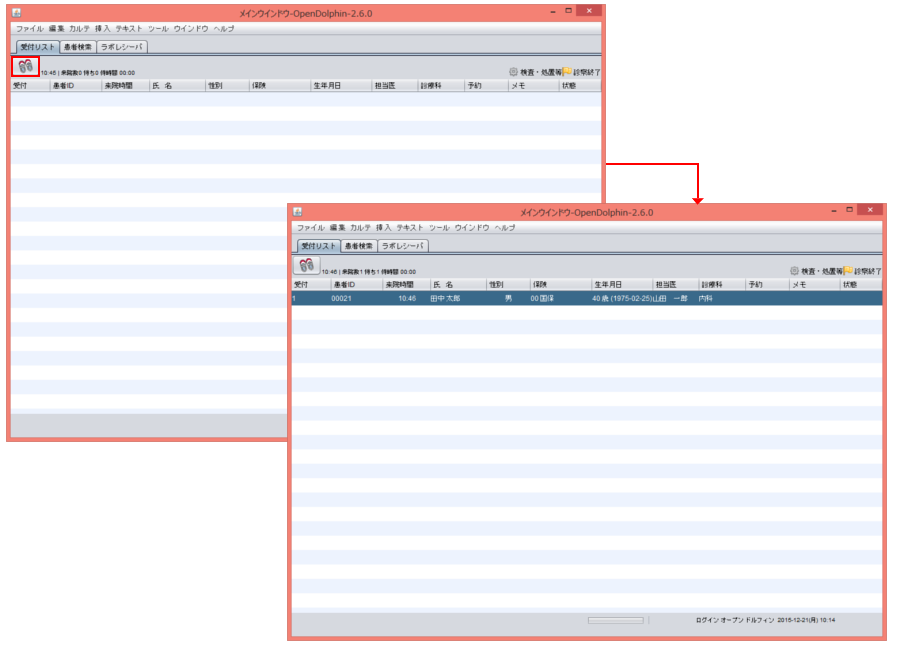Click the 性別 column header to sort
This screenshot has width=900, height=650.
tap(497, 284)
